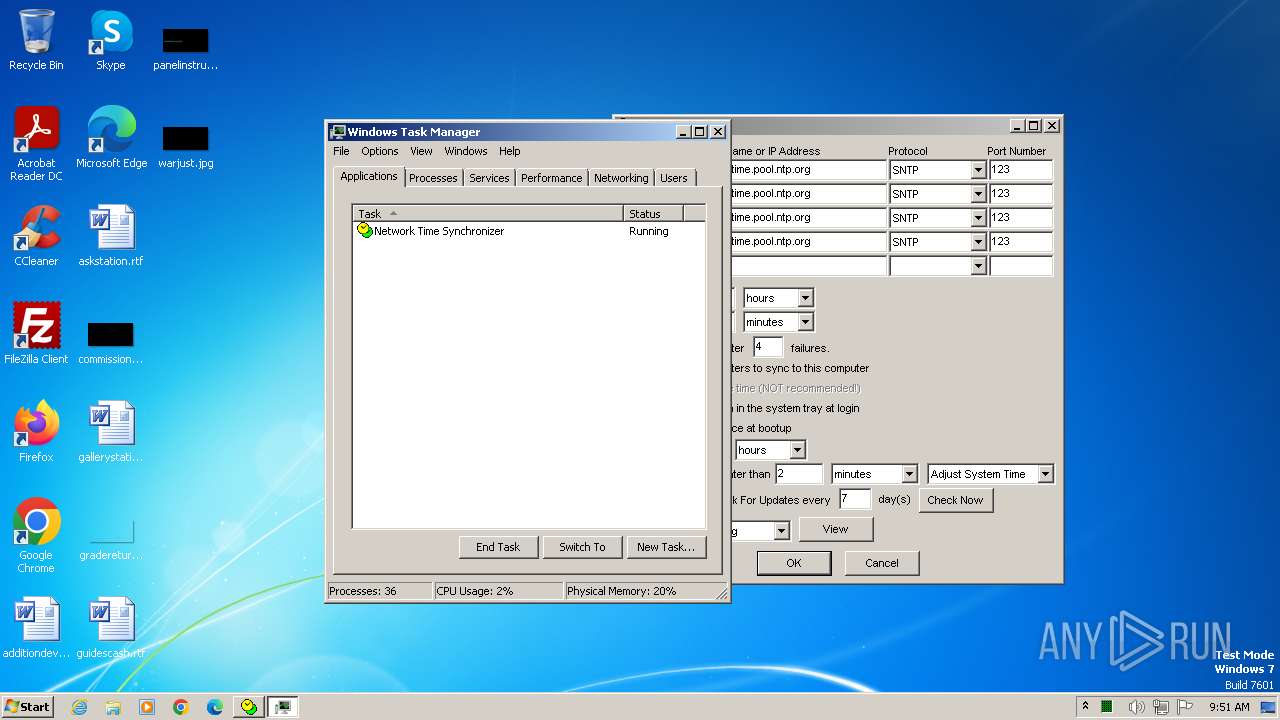Image resolution: width=1280 pixels, height=720 pixels.
Task: Expand first server row's SNTP protocol dropdown
Action: [978, 170]
